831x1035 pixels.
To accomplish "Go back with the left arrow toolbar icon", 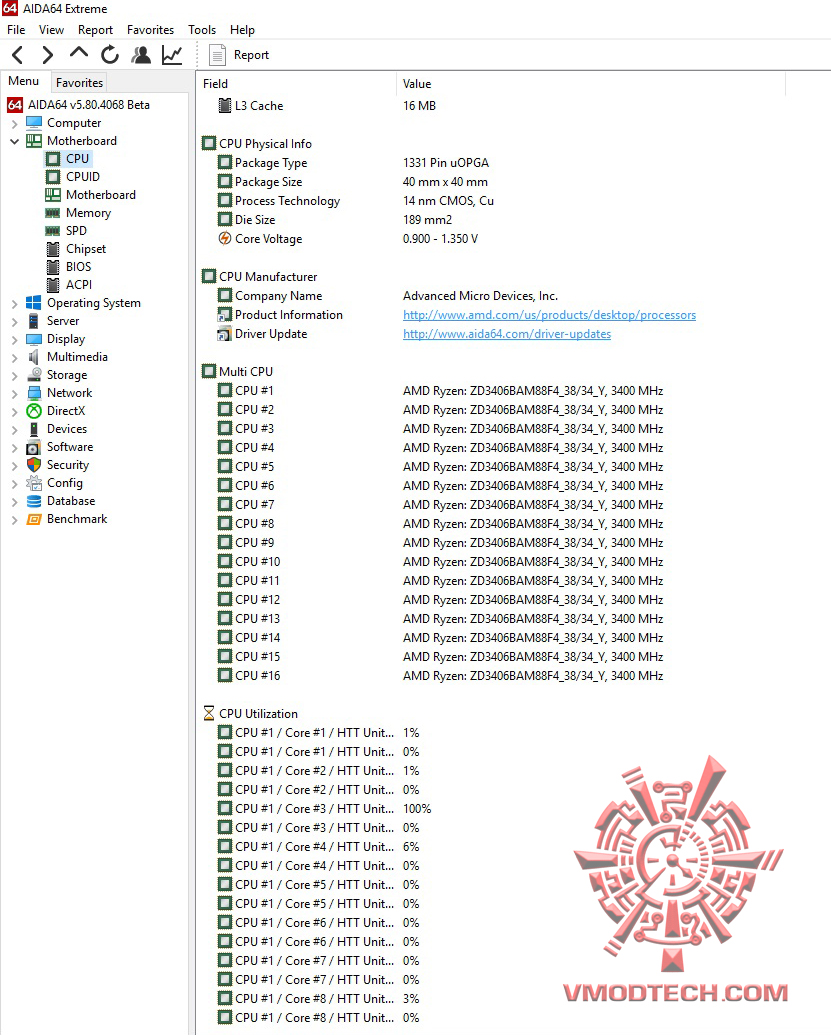I will [x=18, y=55].
